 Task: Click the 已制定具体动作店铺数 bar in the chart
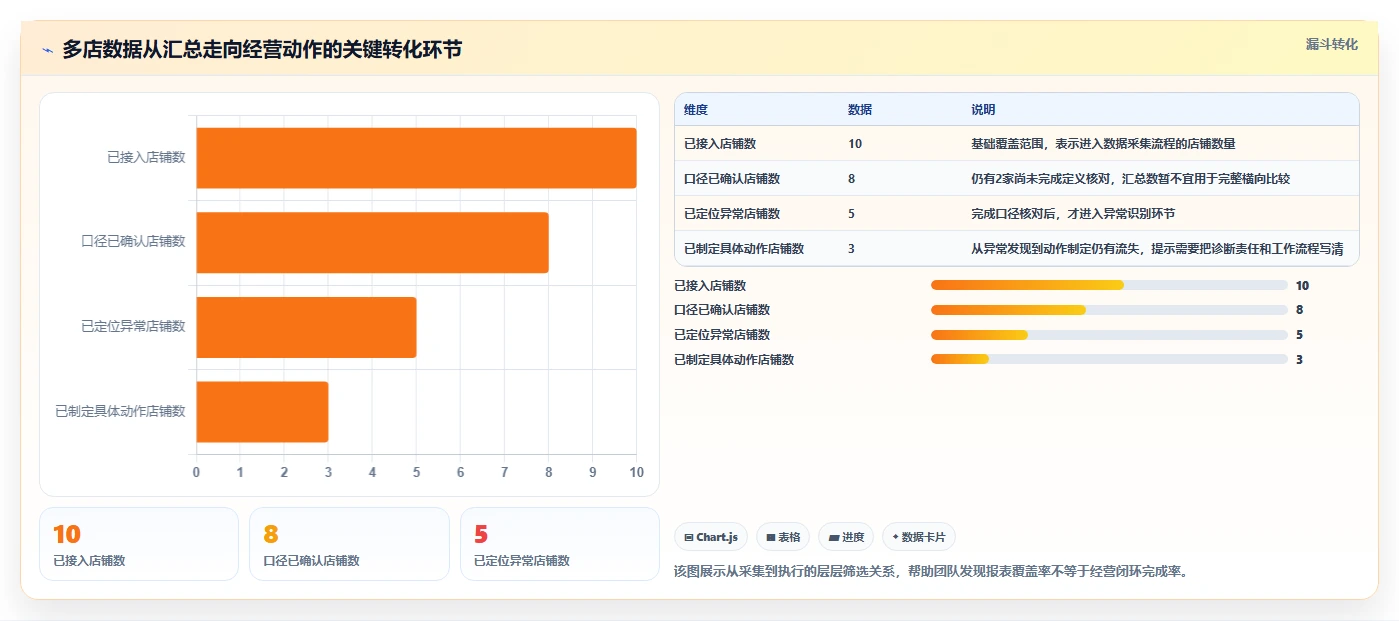point(262,411)
